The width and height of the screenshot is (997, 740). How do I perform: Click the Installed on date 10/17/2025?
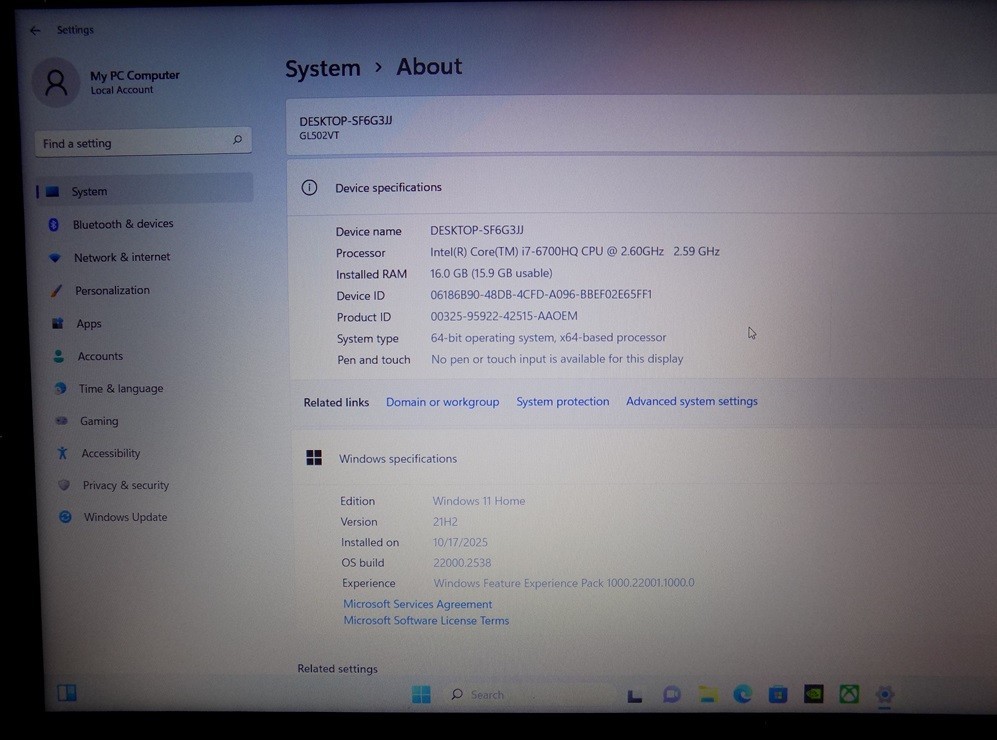click(460, 542)
